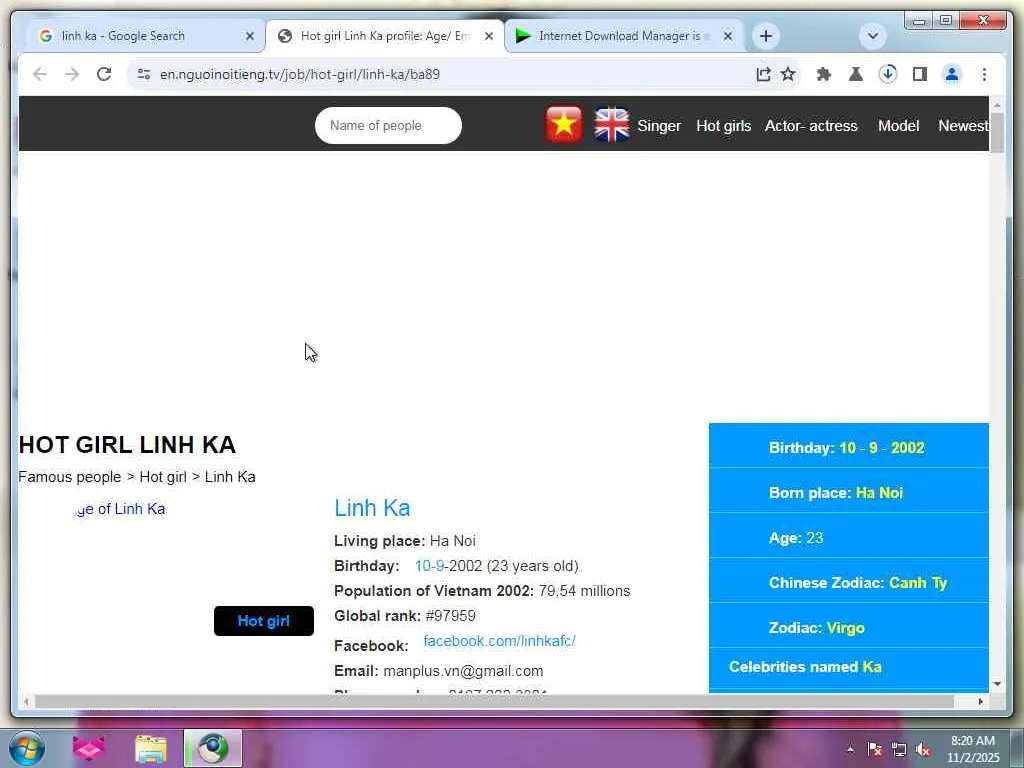This screenshot has width=1024, height=768.
Task: Reload the current page
Action: [x=104, y=74]
